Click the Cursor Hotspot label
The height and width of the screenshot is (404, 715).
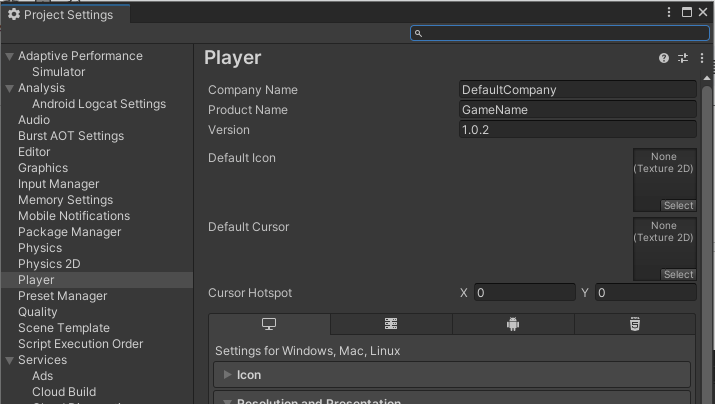pyautogui.click(x=250, y=293)
